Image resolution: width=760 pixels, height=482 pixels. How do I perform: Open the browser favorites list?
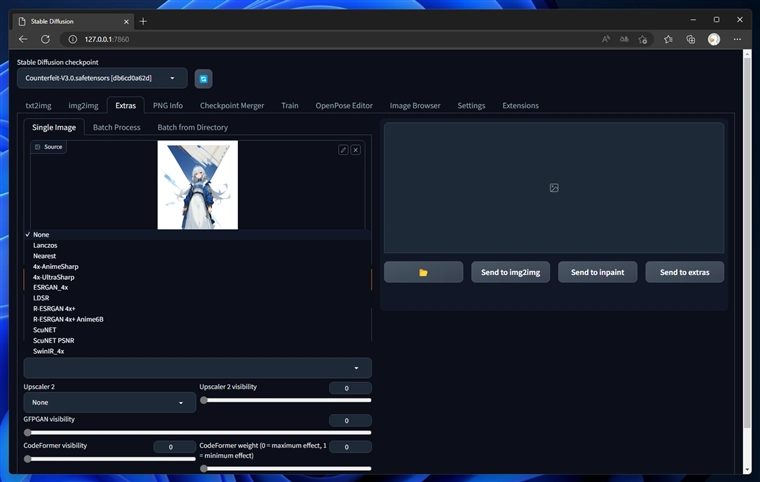[x=668, y=39]
